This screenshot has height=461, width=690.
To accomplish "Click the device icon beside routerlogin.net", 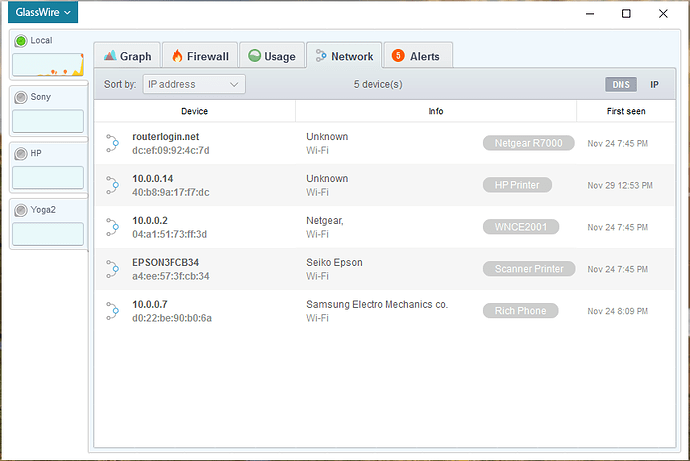I will (112, 143).
